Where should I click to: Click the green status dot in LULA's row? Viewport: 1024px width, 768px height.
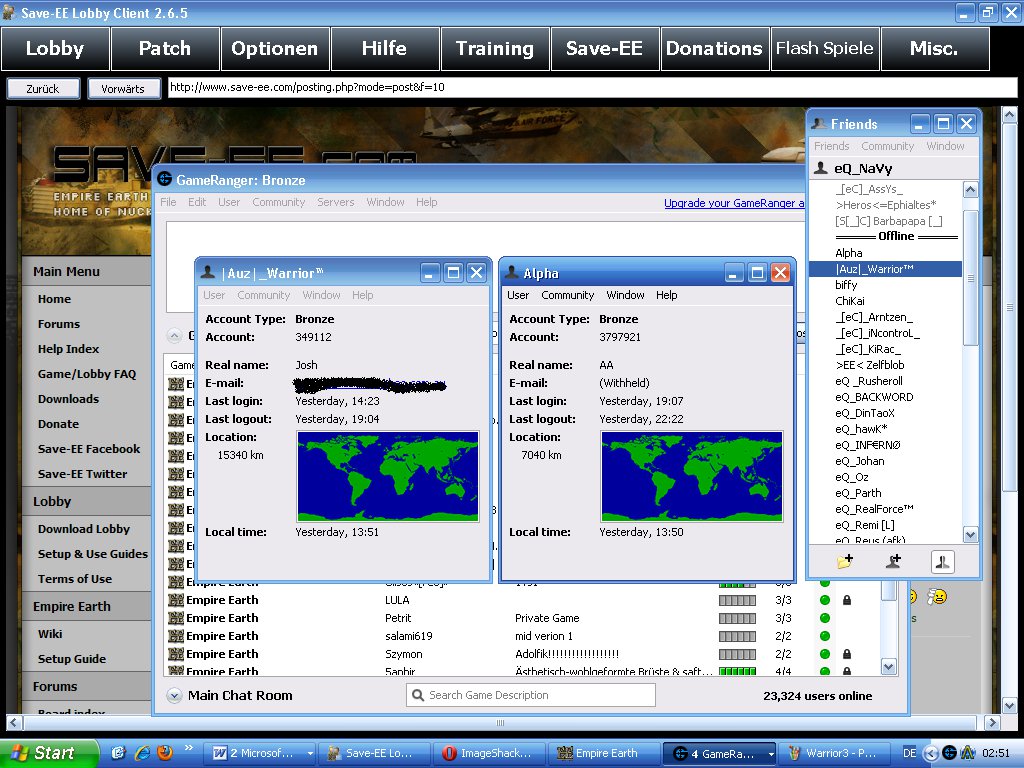tap(824, 600)
